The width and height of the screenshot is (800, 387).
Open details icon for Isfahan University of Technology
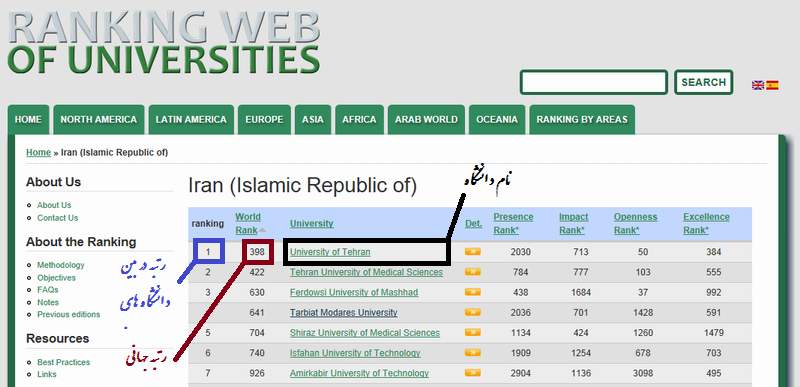[472, 352]
